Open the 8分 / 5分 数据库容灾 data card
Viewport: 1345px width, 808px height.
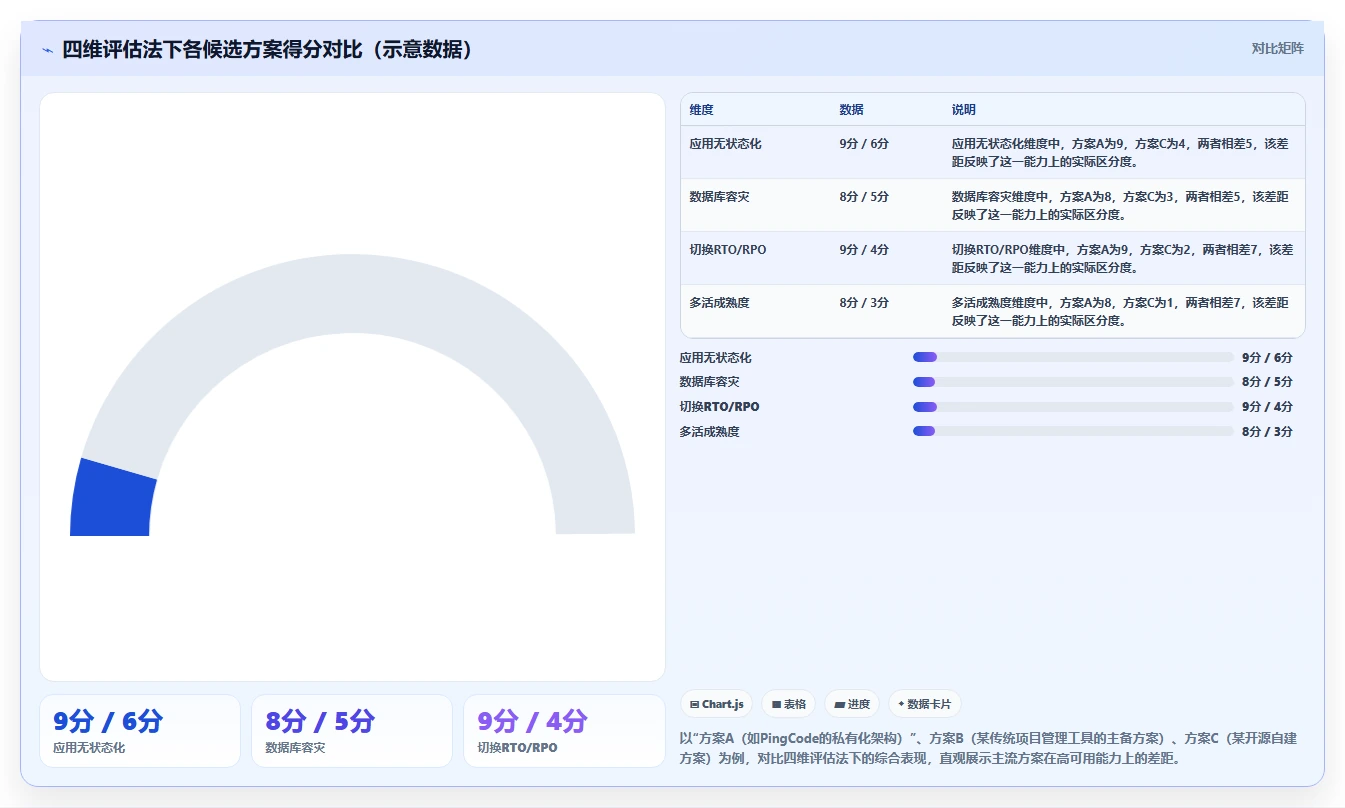[x=352, y=731]
